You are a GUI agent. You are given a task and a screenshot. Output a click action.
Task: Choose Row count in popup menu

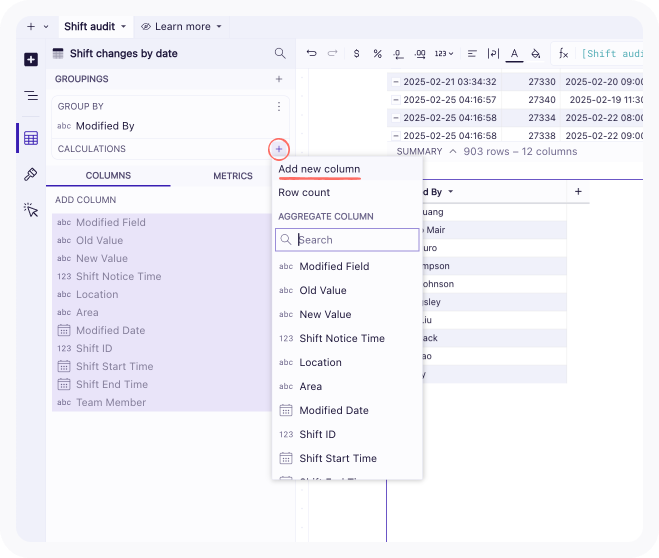pyautogui.click(x=304, y=192)
